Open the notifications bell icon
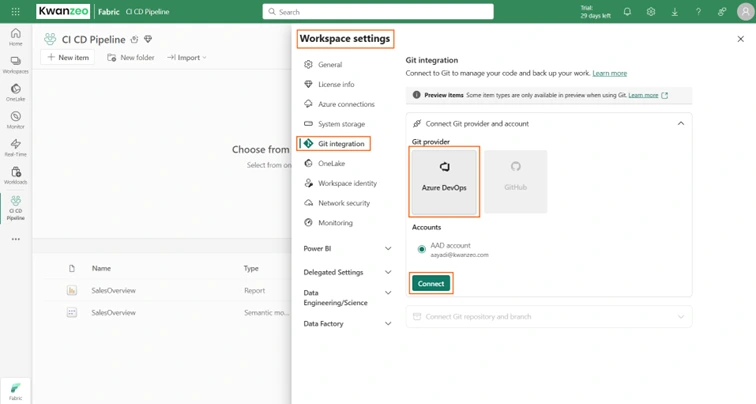Viewport: 756px width, 404px height. pos(627,12)
